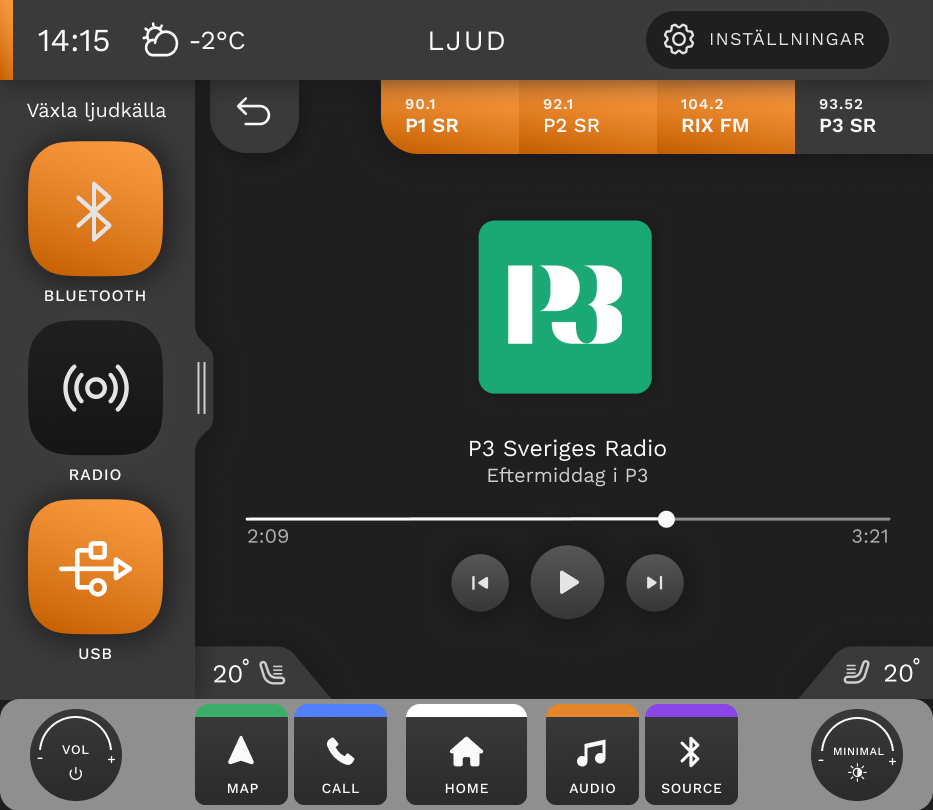Select Bluetooth as audio source
Screen dimensions: 933x810
click(x=95, y=208)
